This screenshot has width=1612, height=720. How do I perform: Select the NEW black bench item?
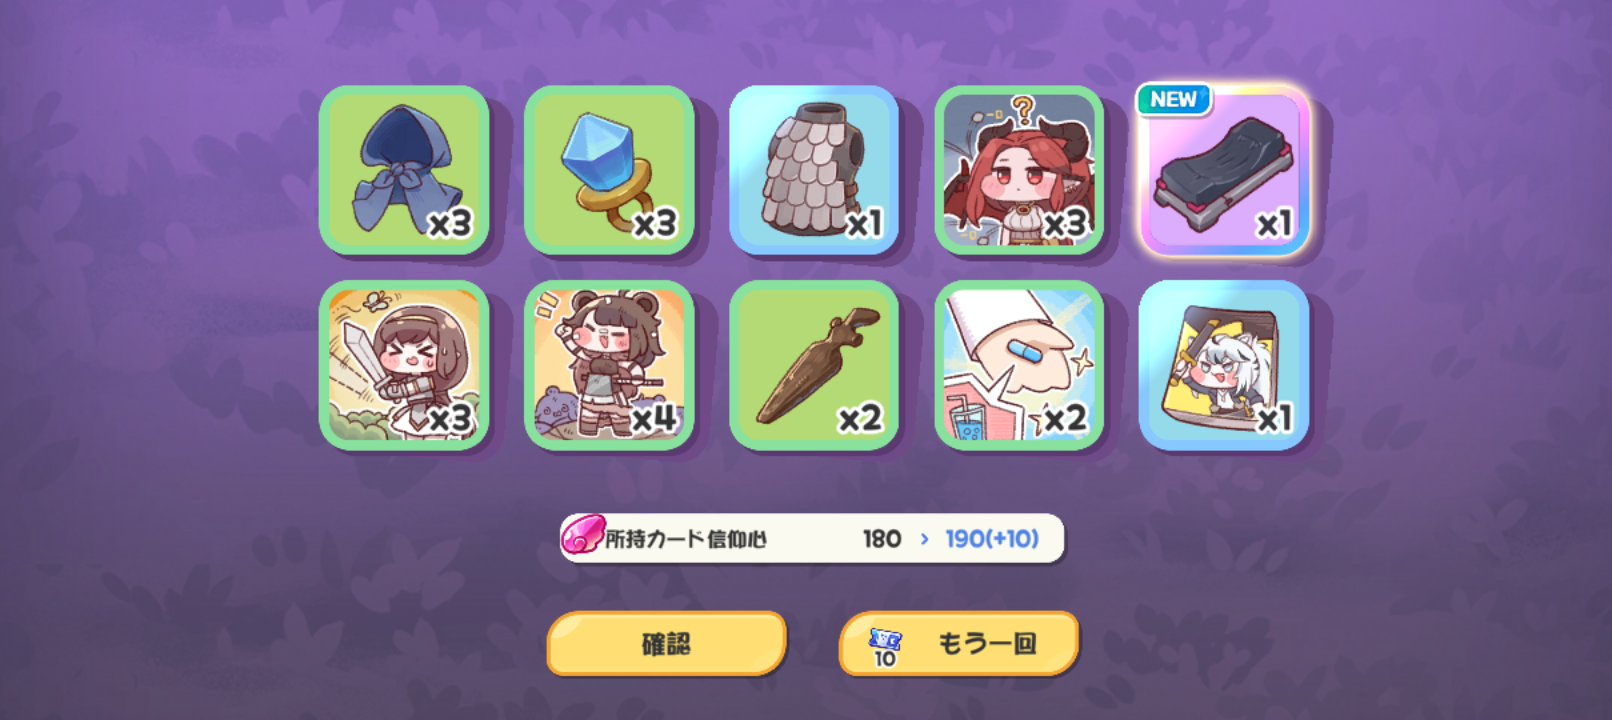[1224, 170]
